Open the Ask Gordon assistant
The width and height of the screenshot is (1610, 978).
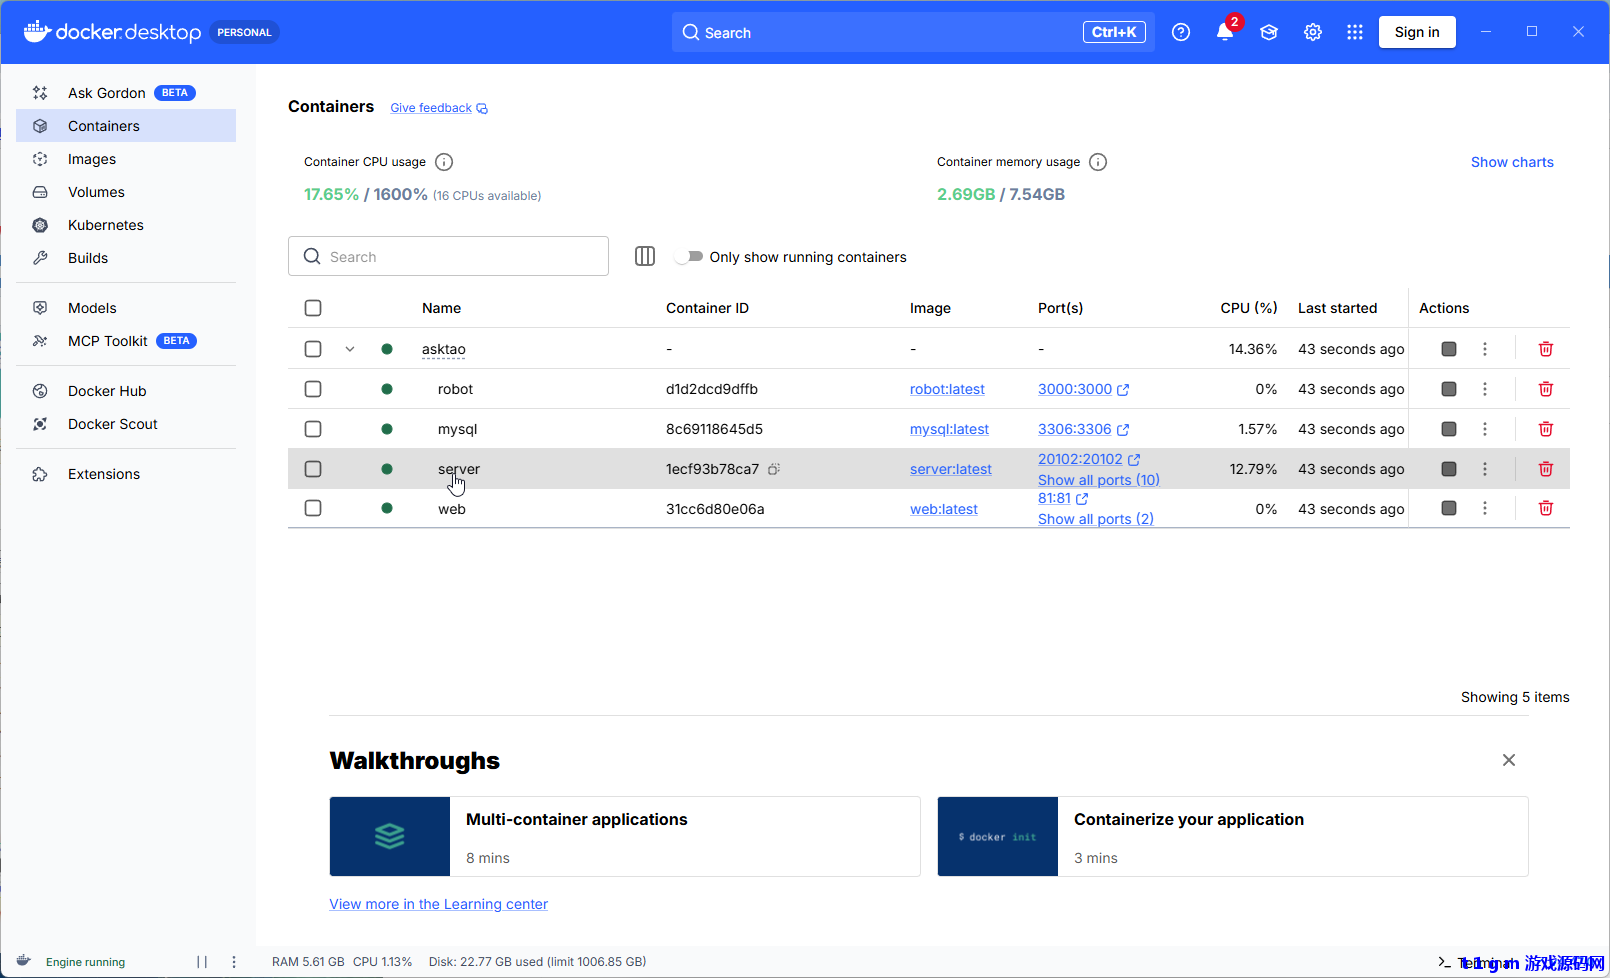click(x=105, y=92)
